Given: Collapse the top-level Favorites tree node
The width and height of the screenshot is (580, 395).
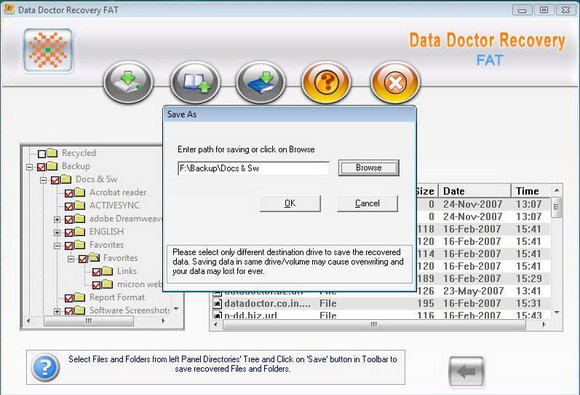Looking at the screenshot, I should pyautogui.click(x=57, y=246).
